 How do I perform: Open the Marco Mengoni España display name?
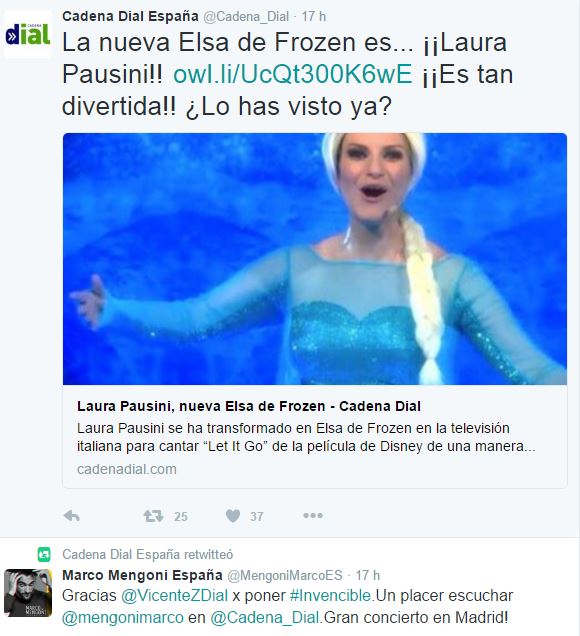click(x=142, y=575)
